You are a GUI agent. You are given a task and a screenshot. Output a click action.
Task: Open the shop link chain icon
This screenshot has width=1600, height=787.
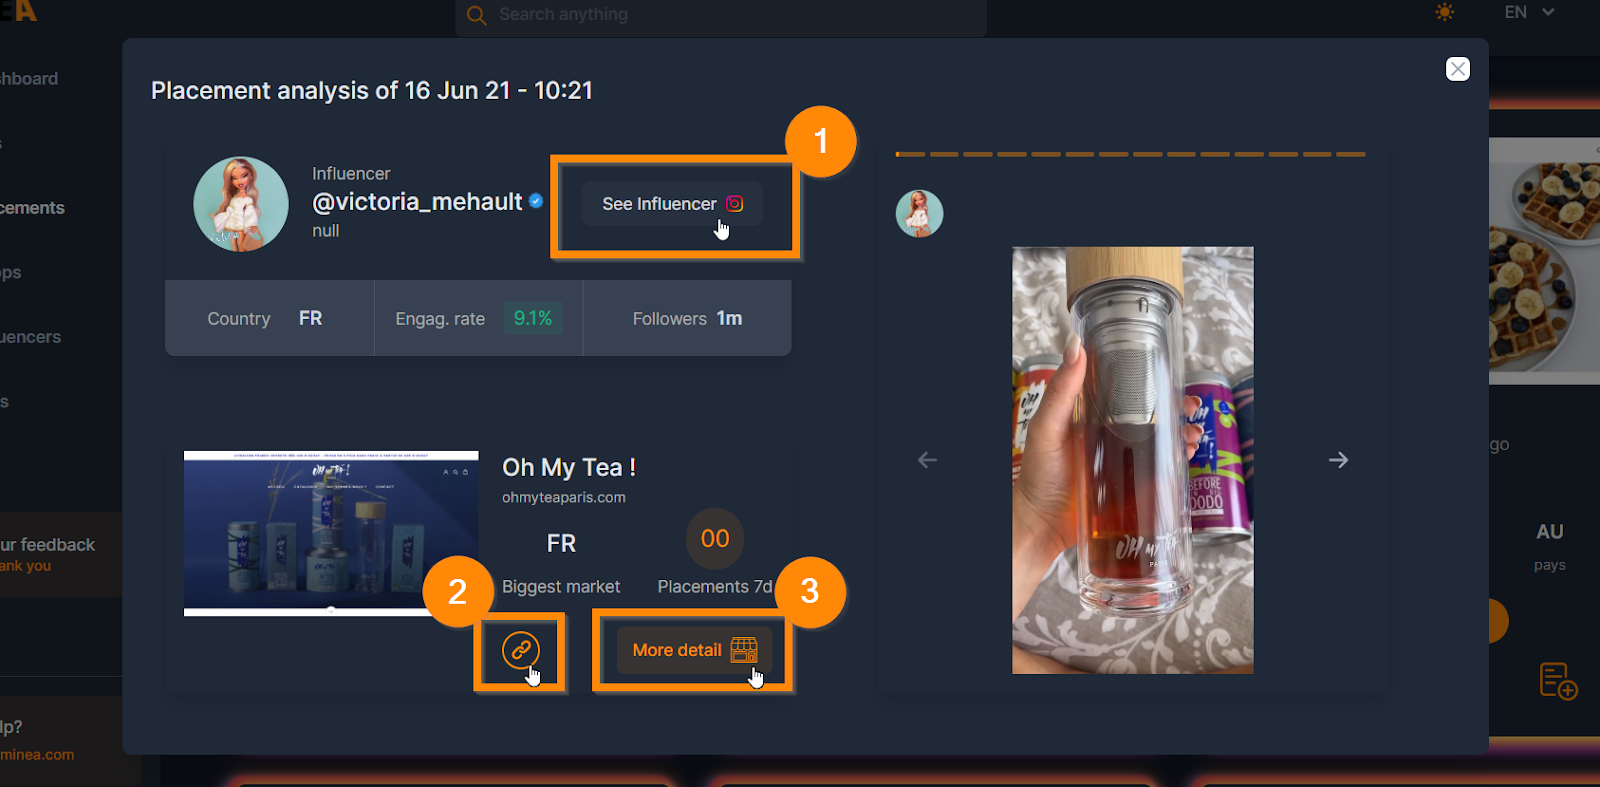(x=520, y=650)
